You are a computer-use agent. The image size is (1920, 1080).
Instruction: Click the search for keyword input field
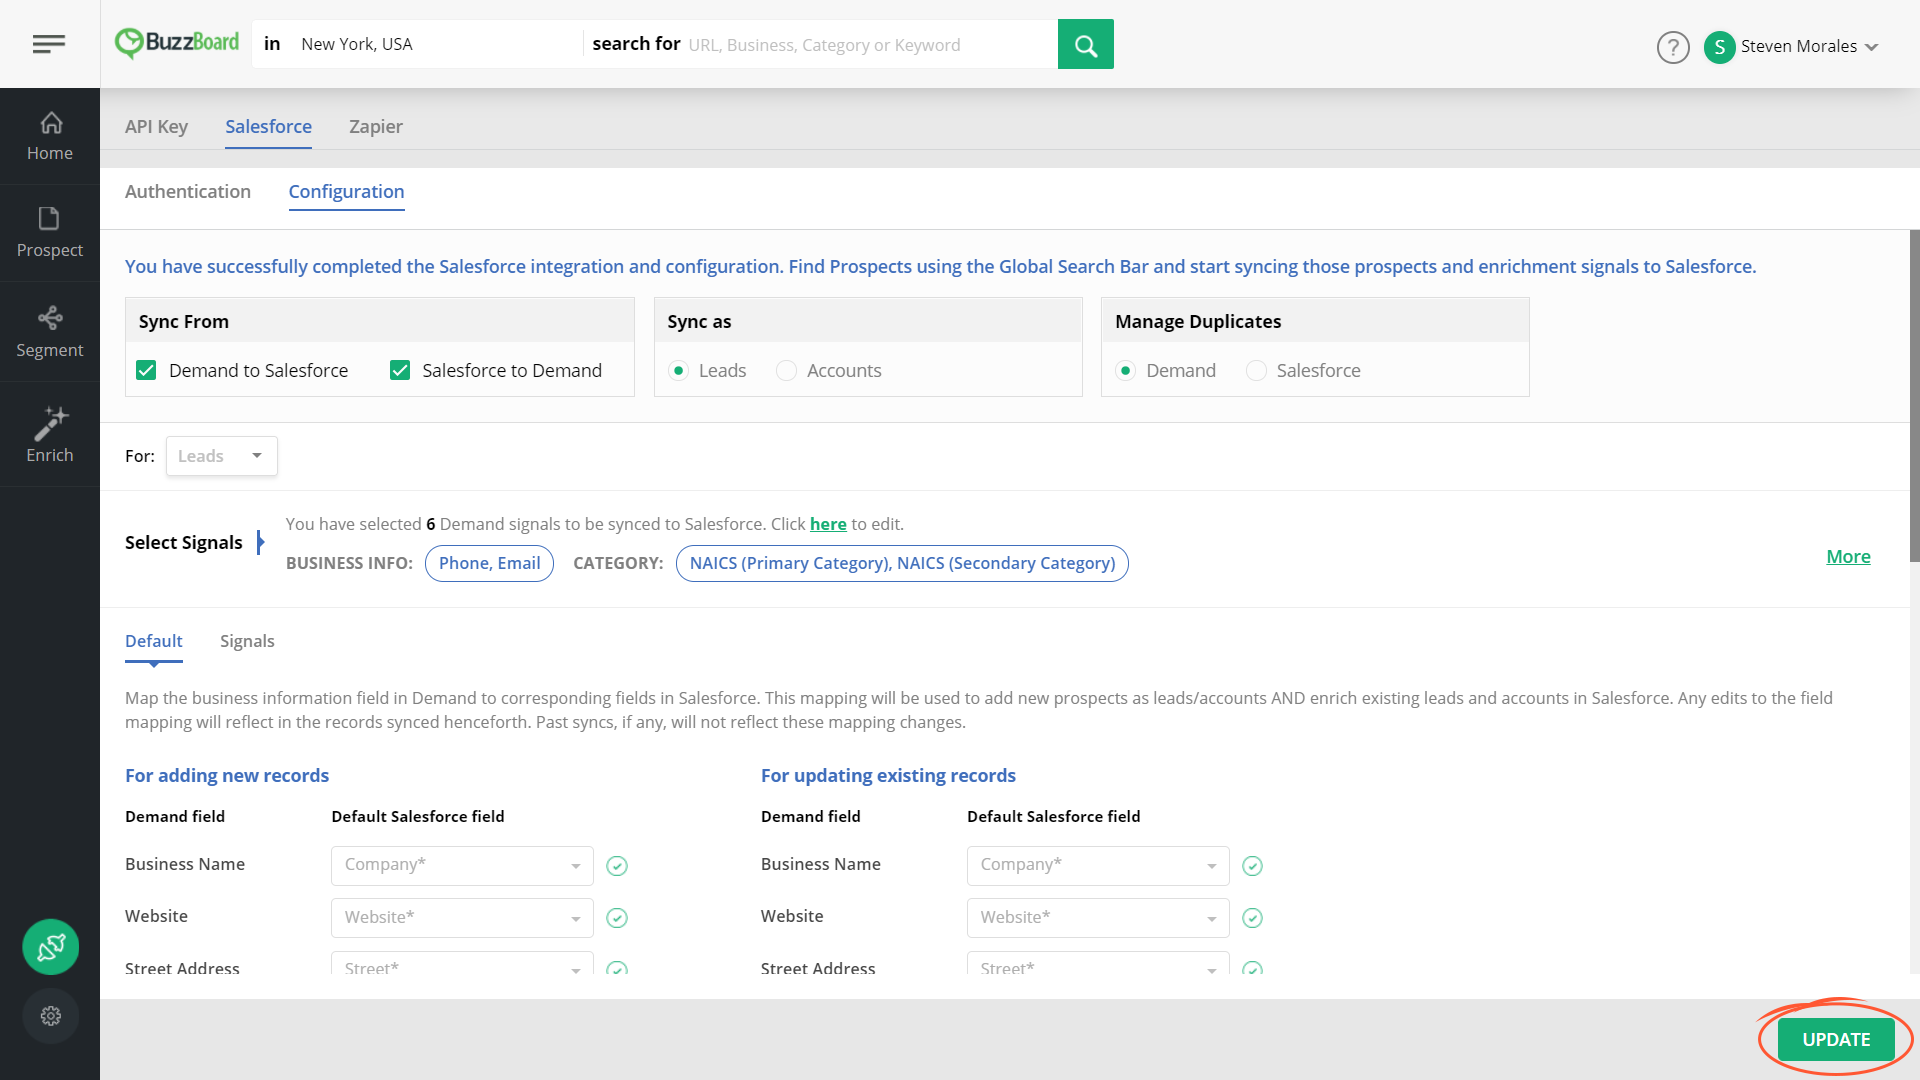pyautogui.click(x=868, y=45)
